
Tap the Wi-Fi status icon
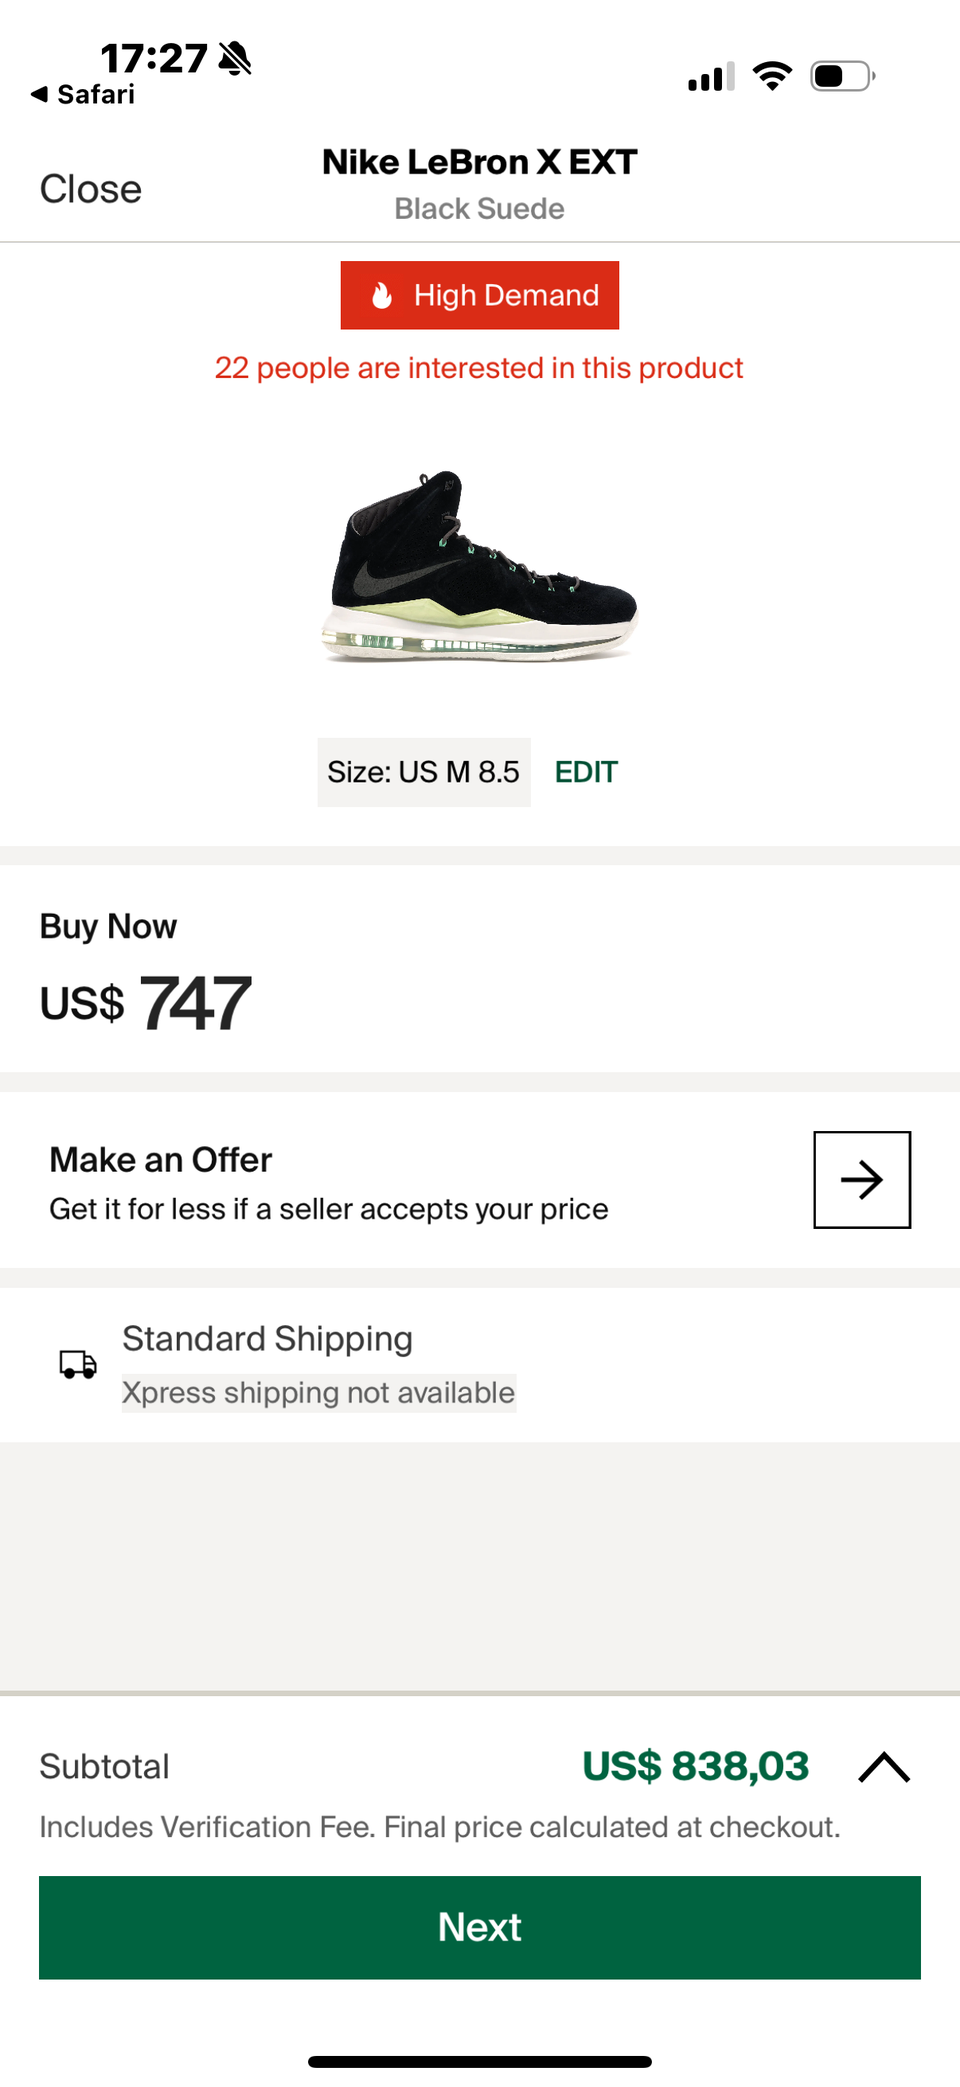click(772, 76)
